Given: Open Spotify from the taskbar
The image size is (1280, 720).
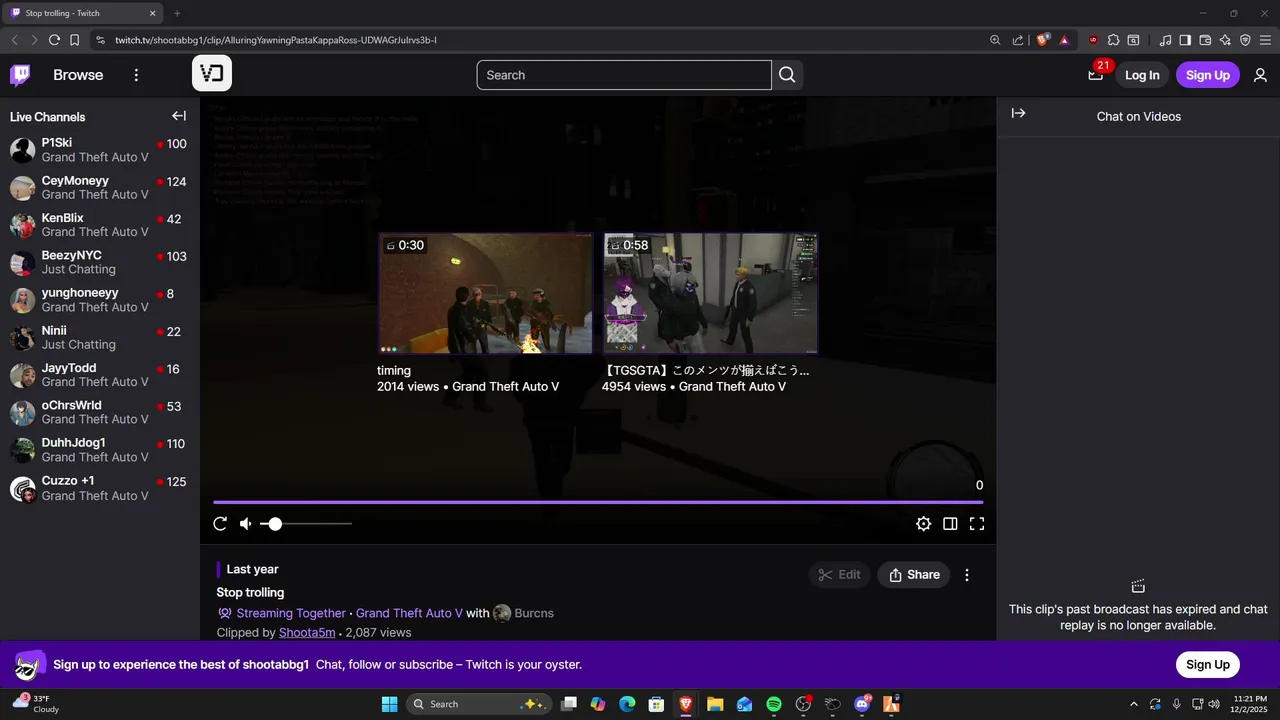Looking at the screenshot, I should coord(773,704).
